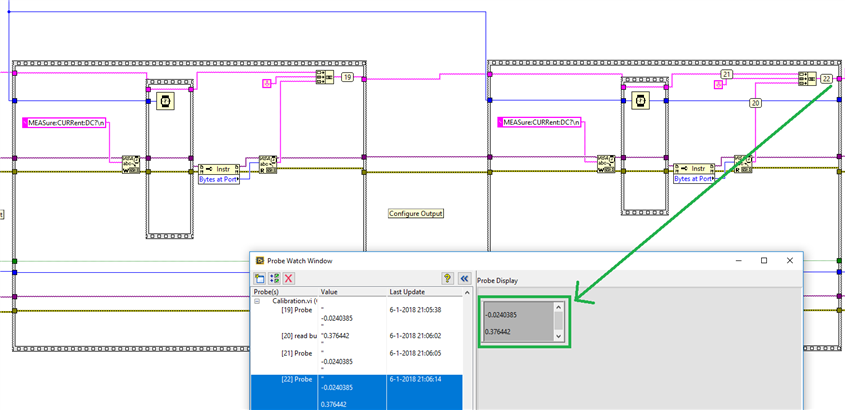Select the Wait (ms) timer in left sequence
Image resolution: width=845 pixels, height=410 pixels.
click(x=166, y=101)
